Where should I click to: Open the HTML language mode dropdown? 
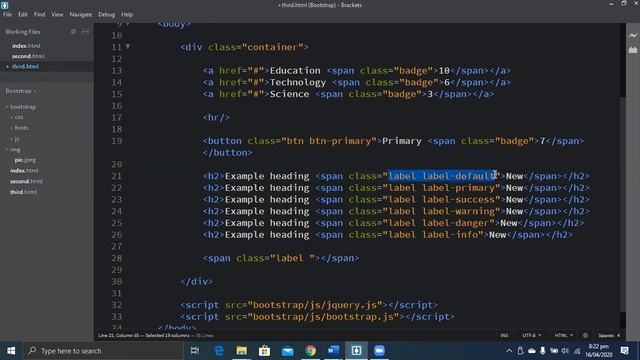pos(563,335)
